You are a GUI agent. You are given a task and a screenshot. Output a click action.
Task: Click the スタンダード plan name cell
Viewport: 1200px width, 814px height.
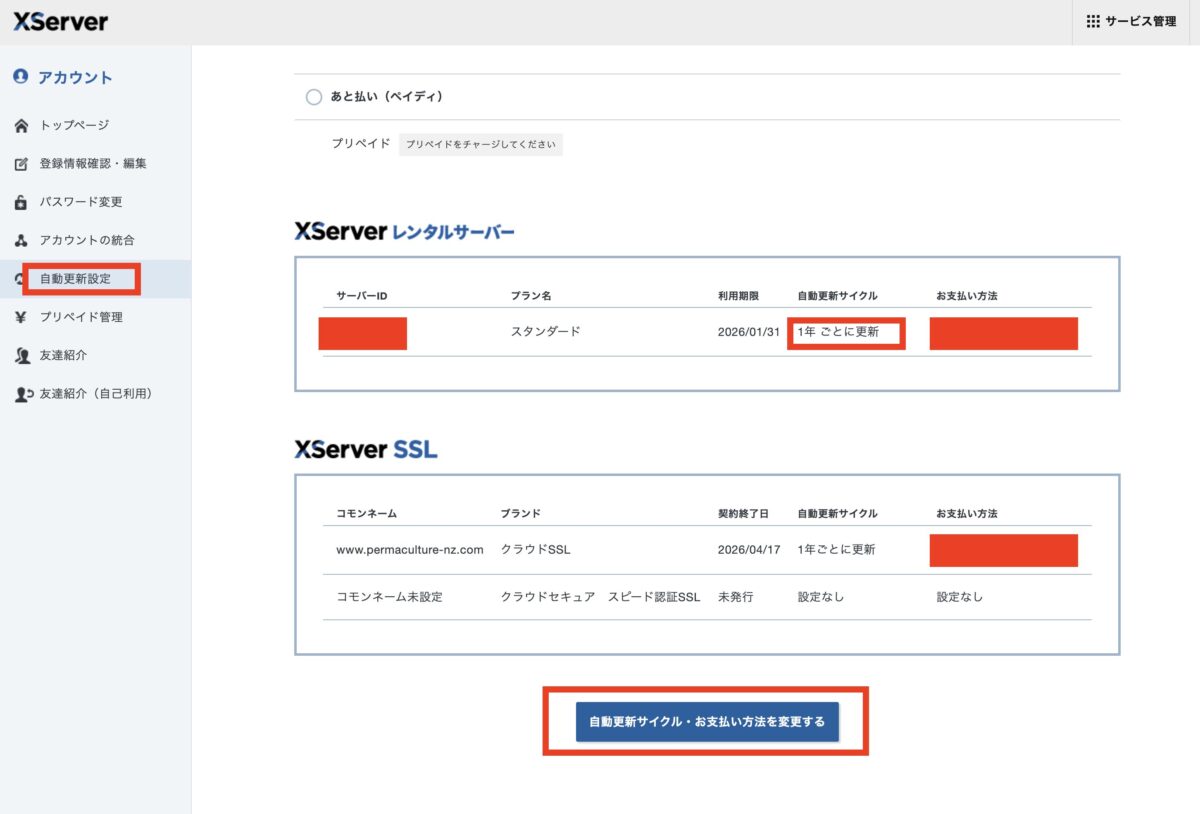(545, 332)
